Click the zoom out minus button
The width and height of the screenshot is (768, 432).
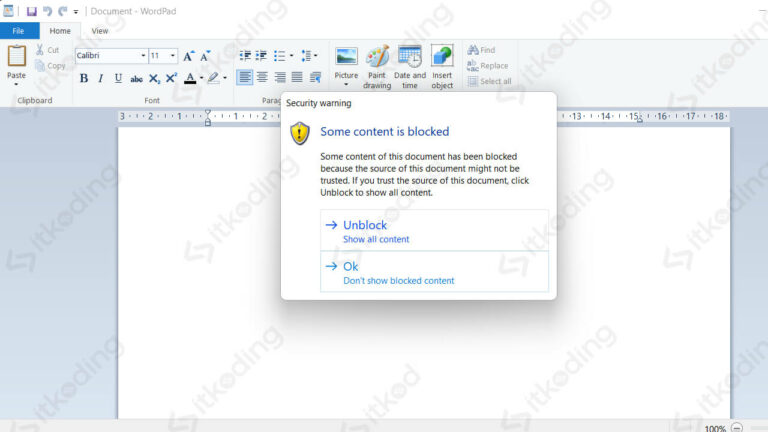tap(737, 428)
